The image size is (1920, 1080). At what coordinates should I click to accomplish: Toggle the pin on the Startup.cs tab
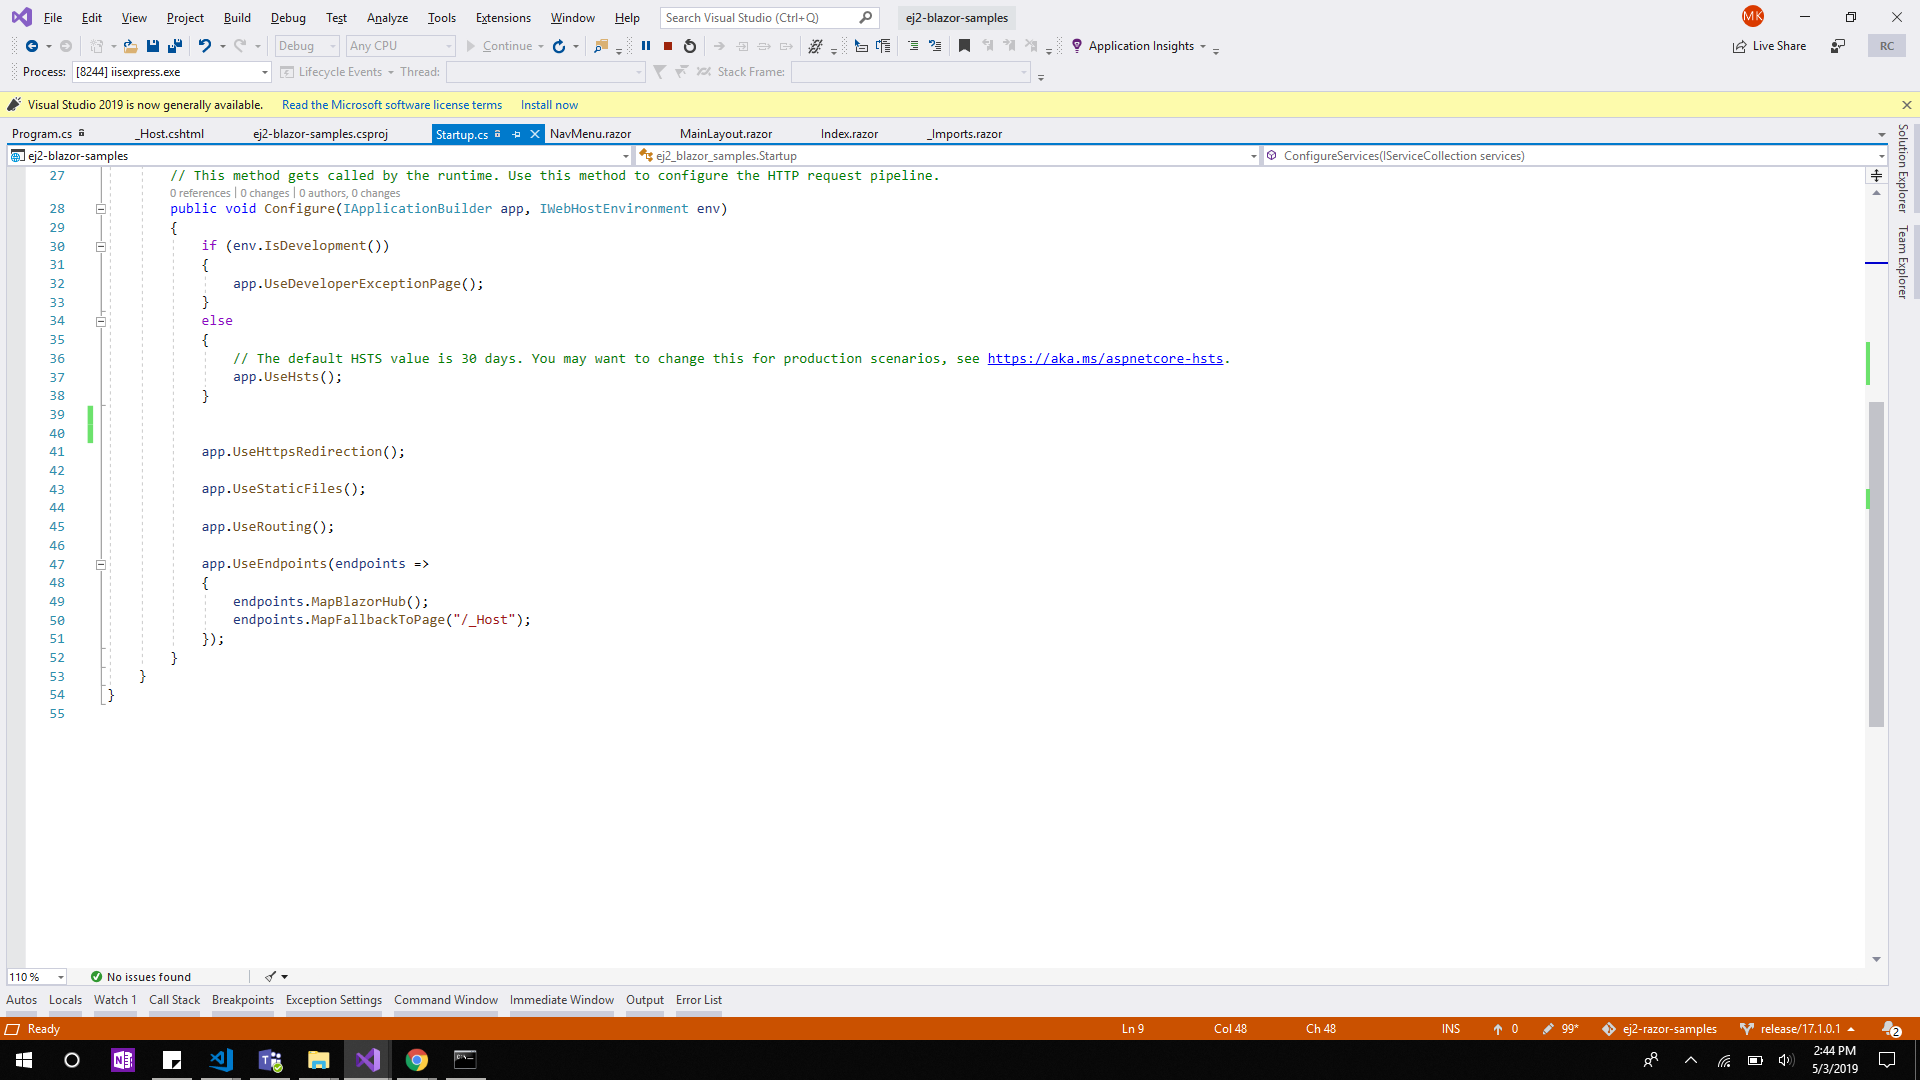coord(516,133)
